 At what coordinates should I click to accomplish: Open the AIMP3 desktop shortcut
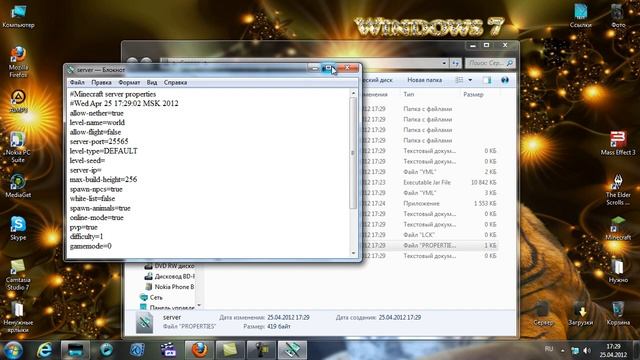tap(18, 101)
